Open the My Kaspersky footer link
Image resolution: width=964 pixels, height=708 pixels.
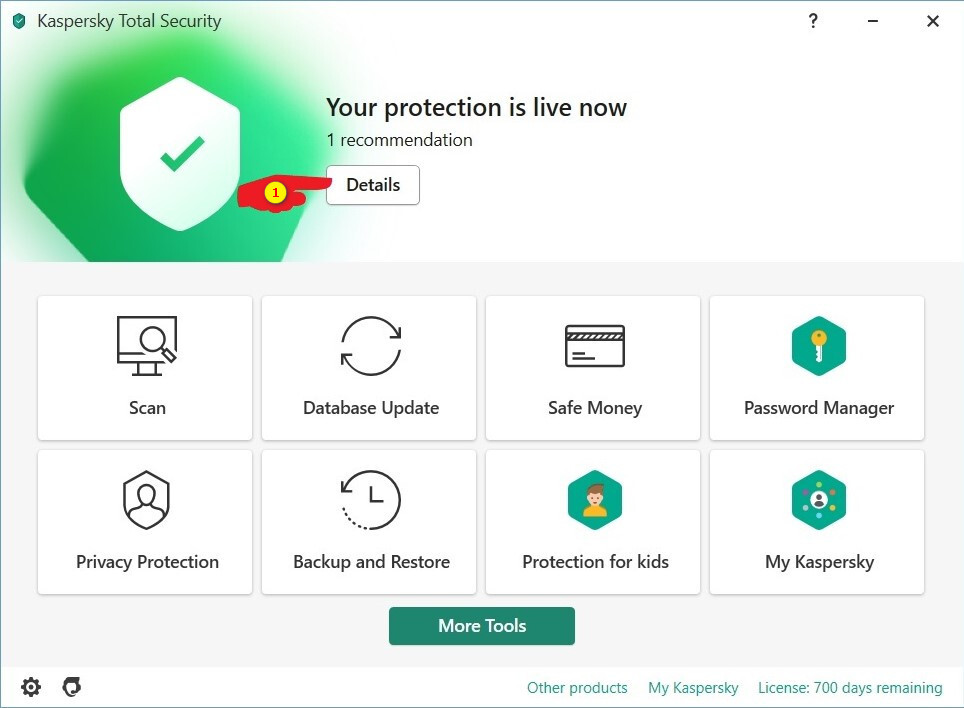[x=693, y=688]
